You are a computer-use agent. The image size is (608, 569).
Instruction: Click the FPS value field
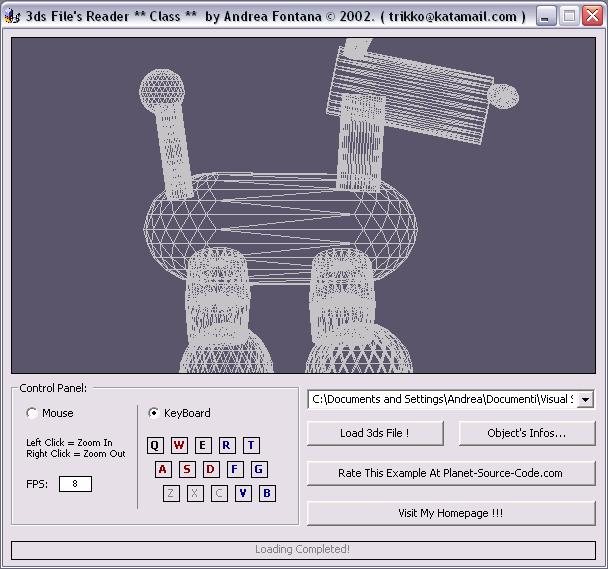click(75, 484)
